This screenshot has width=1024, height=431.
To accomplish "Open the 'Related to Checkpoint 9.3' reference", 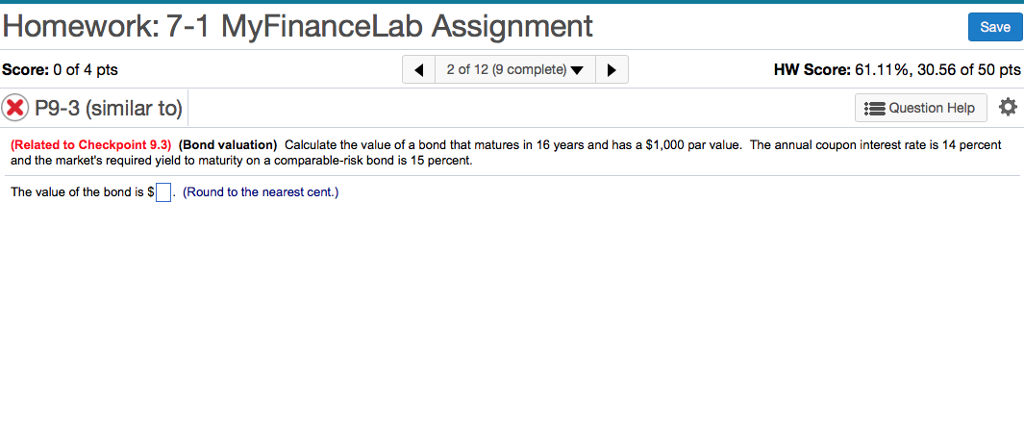I will (x=91, y=145).
